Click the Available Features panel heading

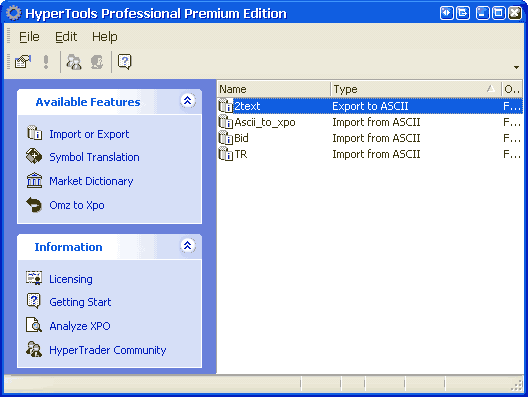coord(88,102)
